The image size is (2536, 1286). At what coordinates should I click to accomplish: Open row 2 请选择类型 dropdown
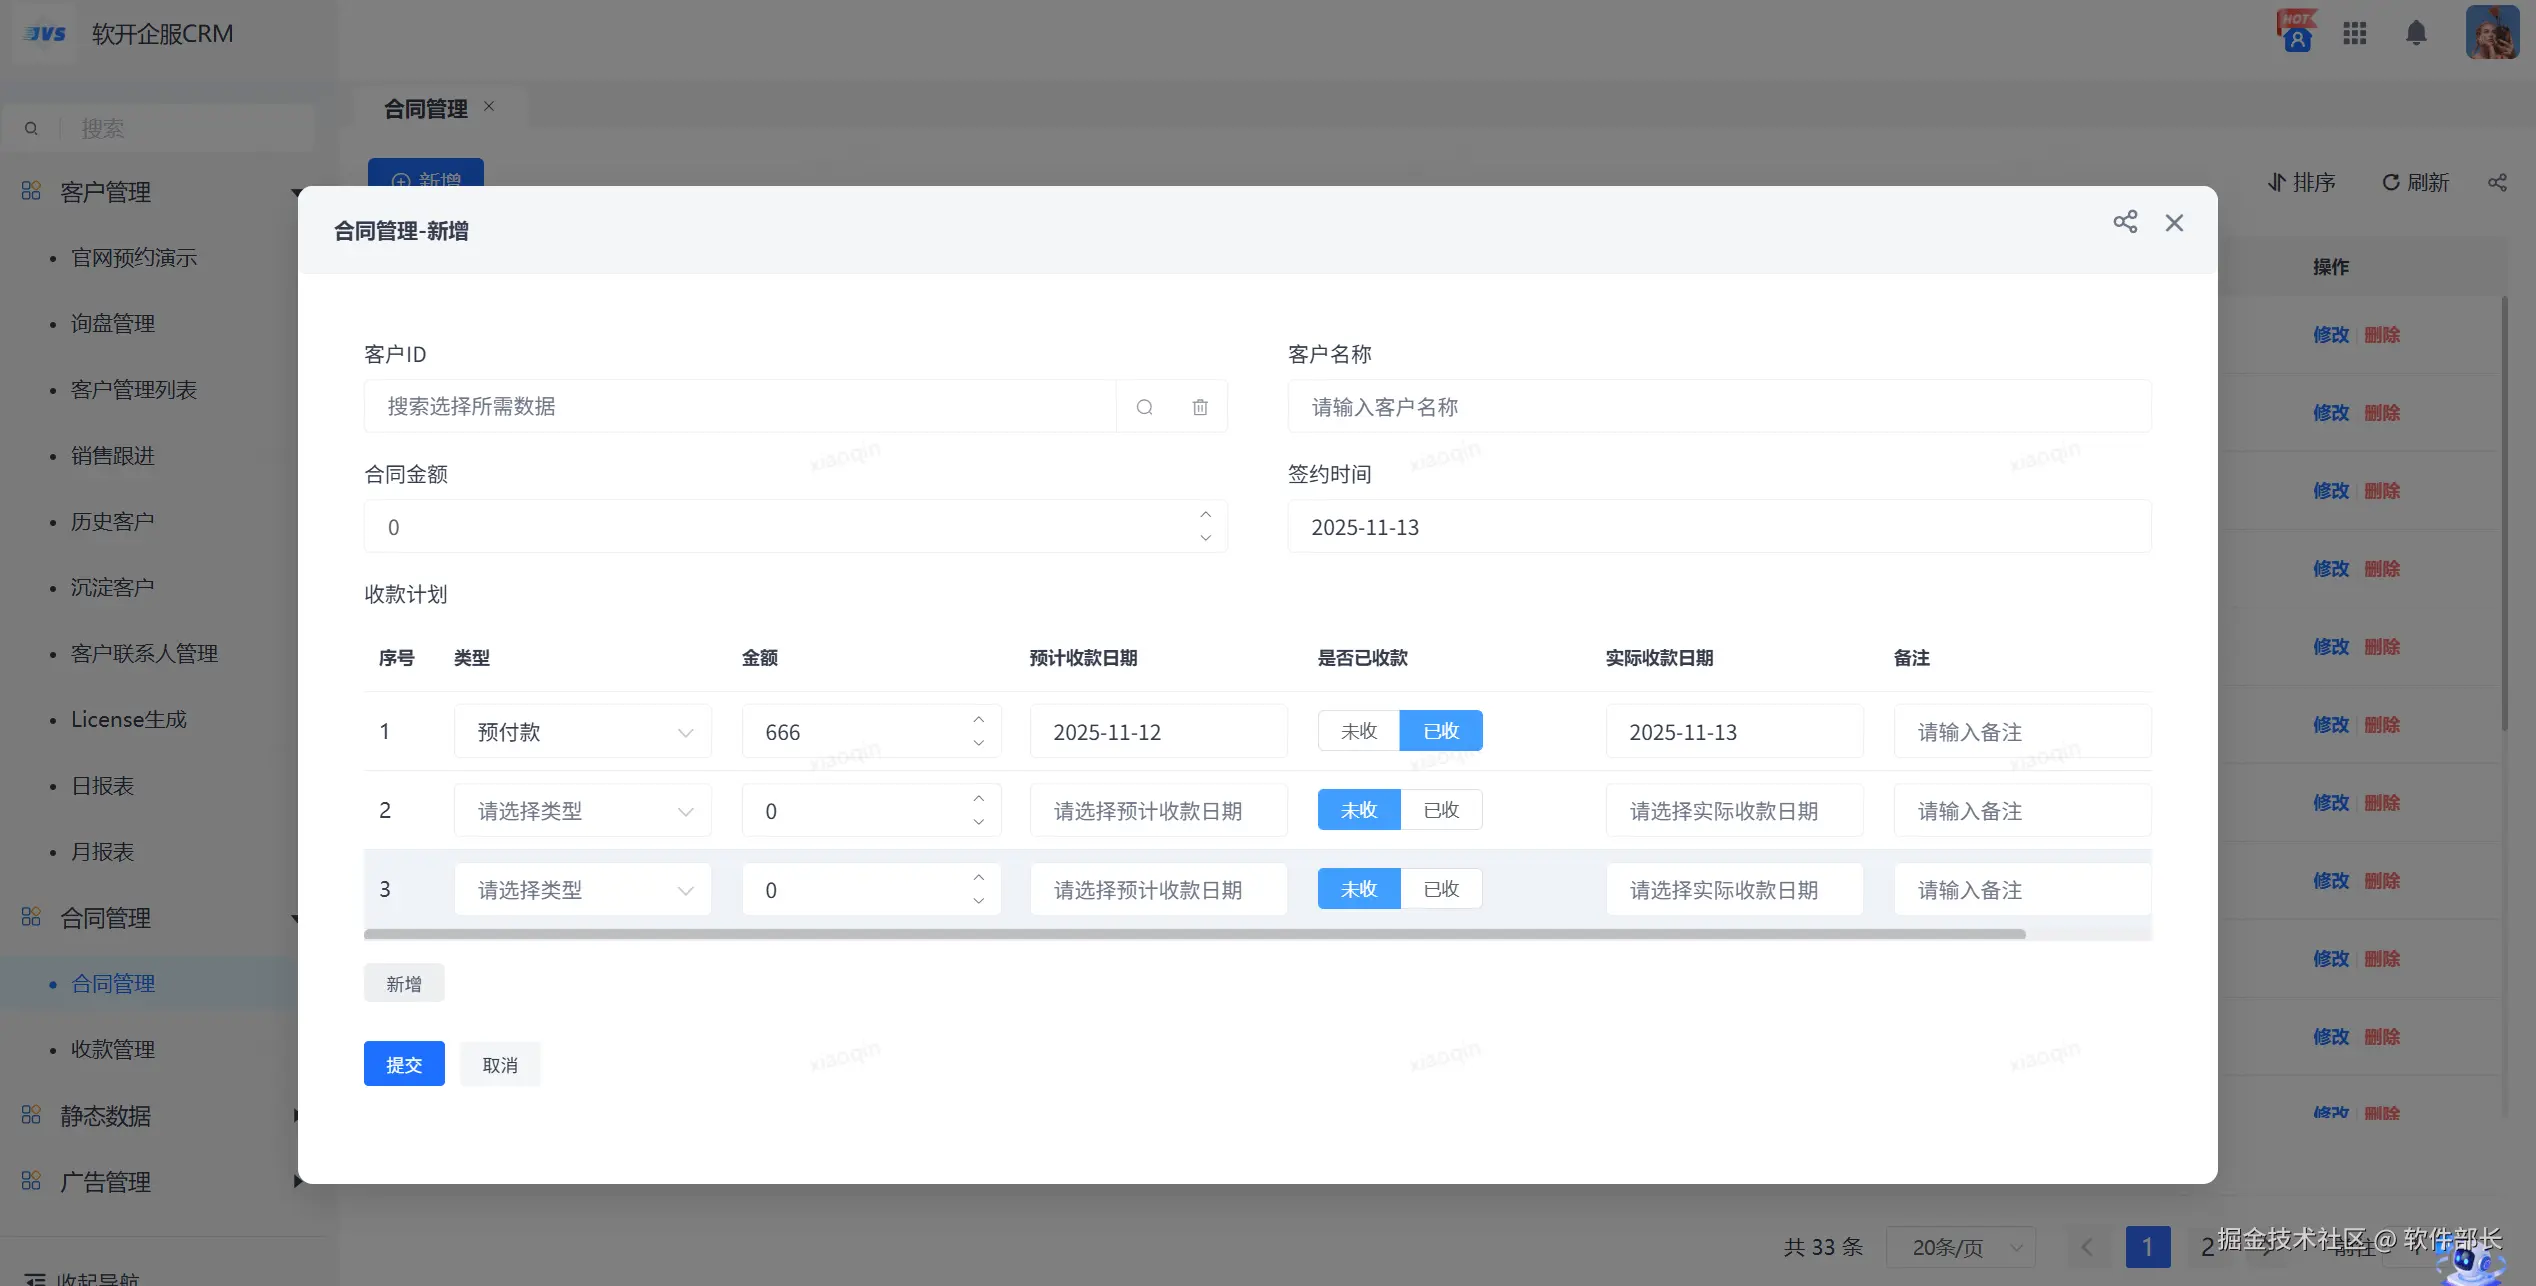tap(583, 811)
